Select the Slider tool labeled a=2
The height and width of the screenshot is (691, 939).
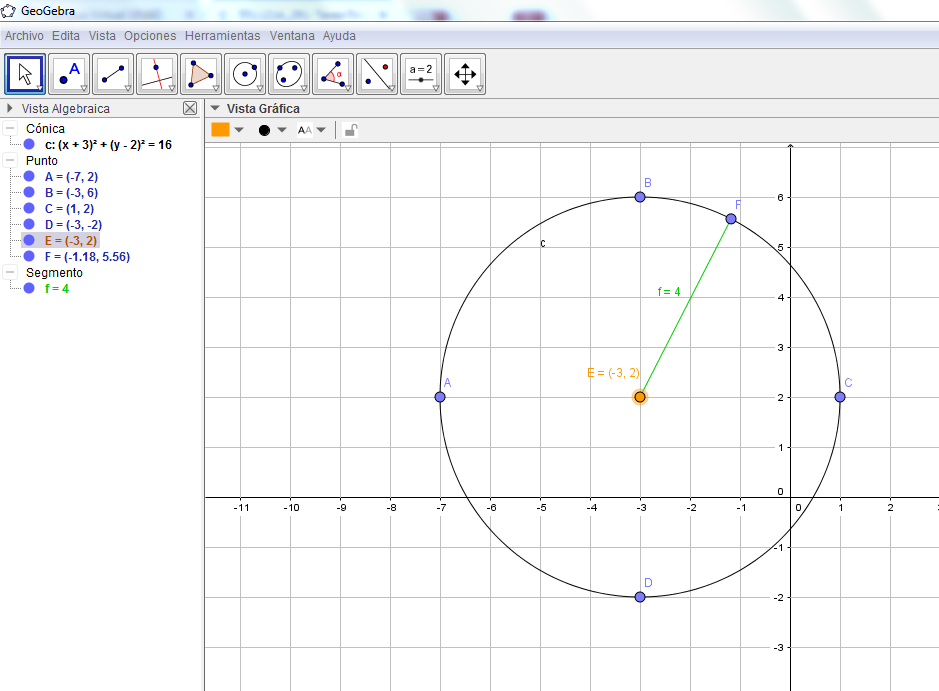(420, 73)
